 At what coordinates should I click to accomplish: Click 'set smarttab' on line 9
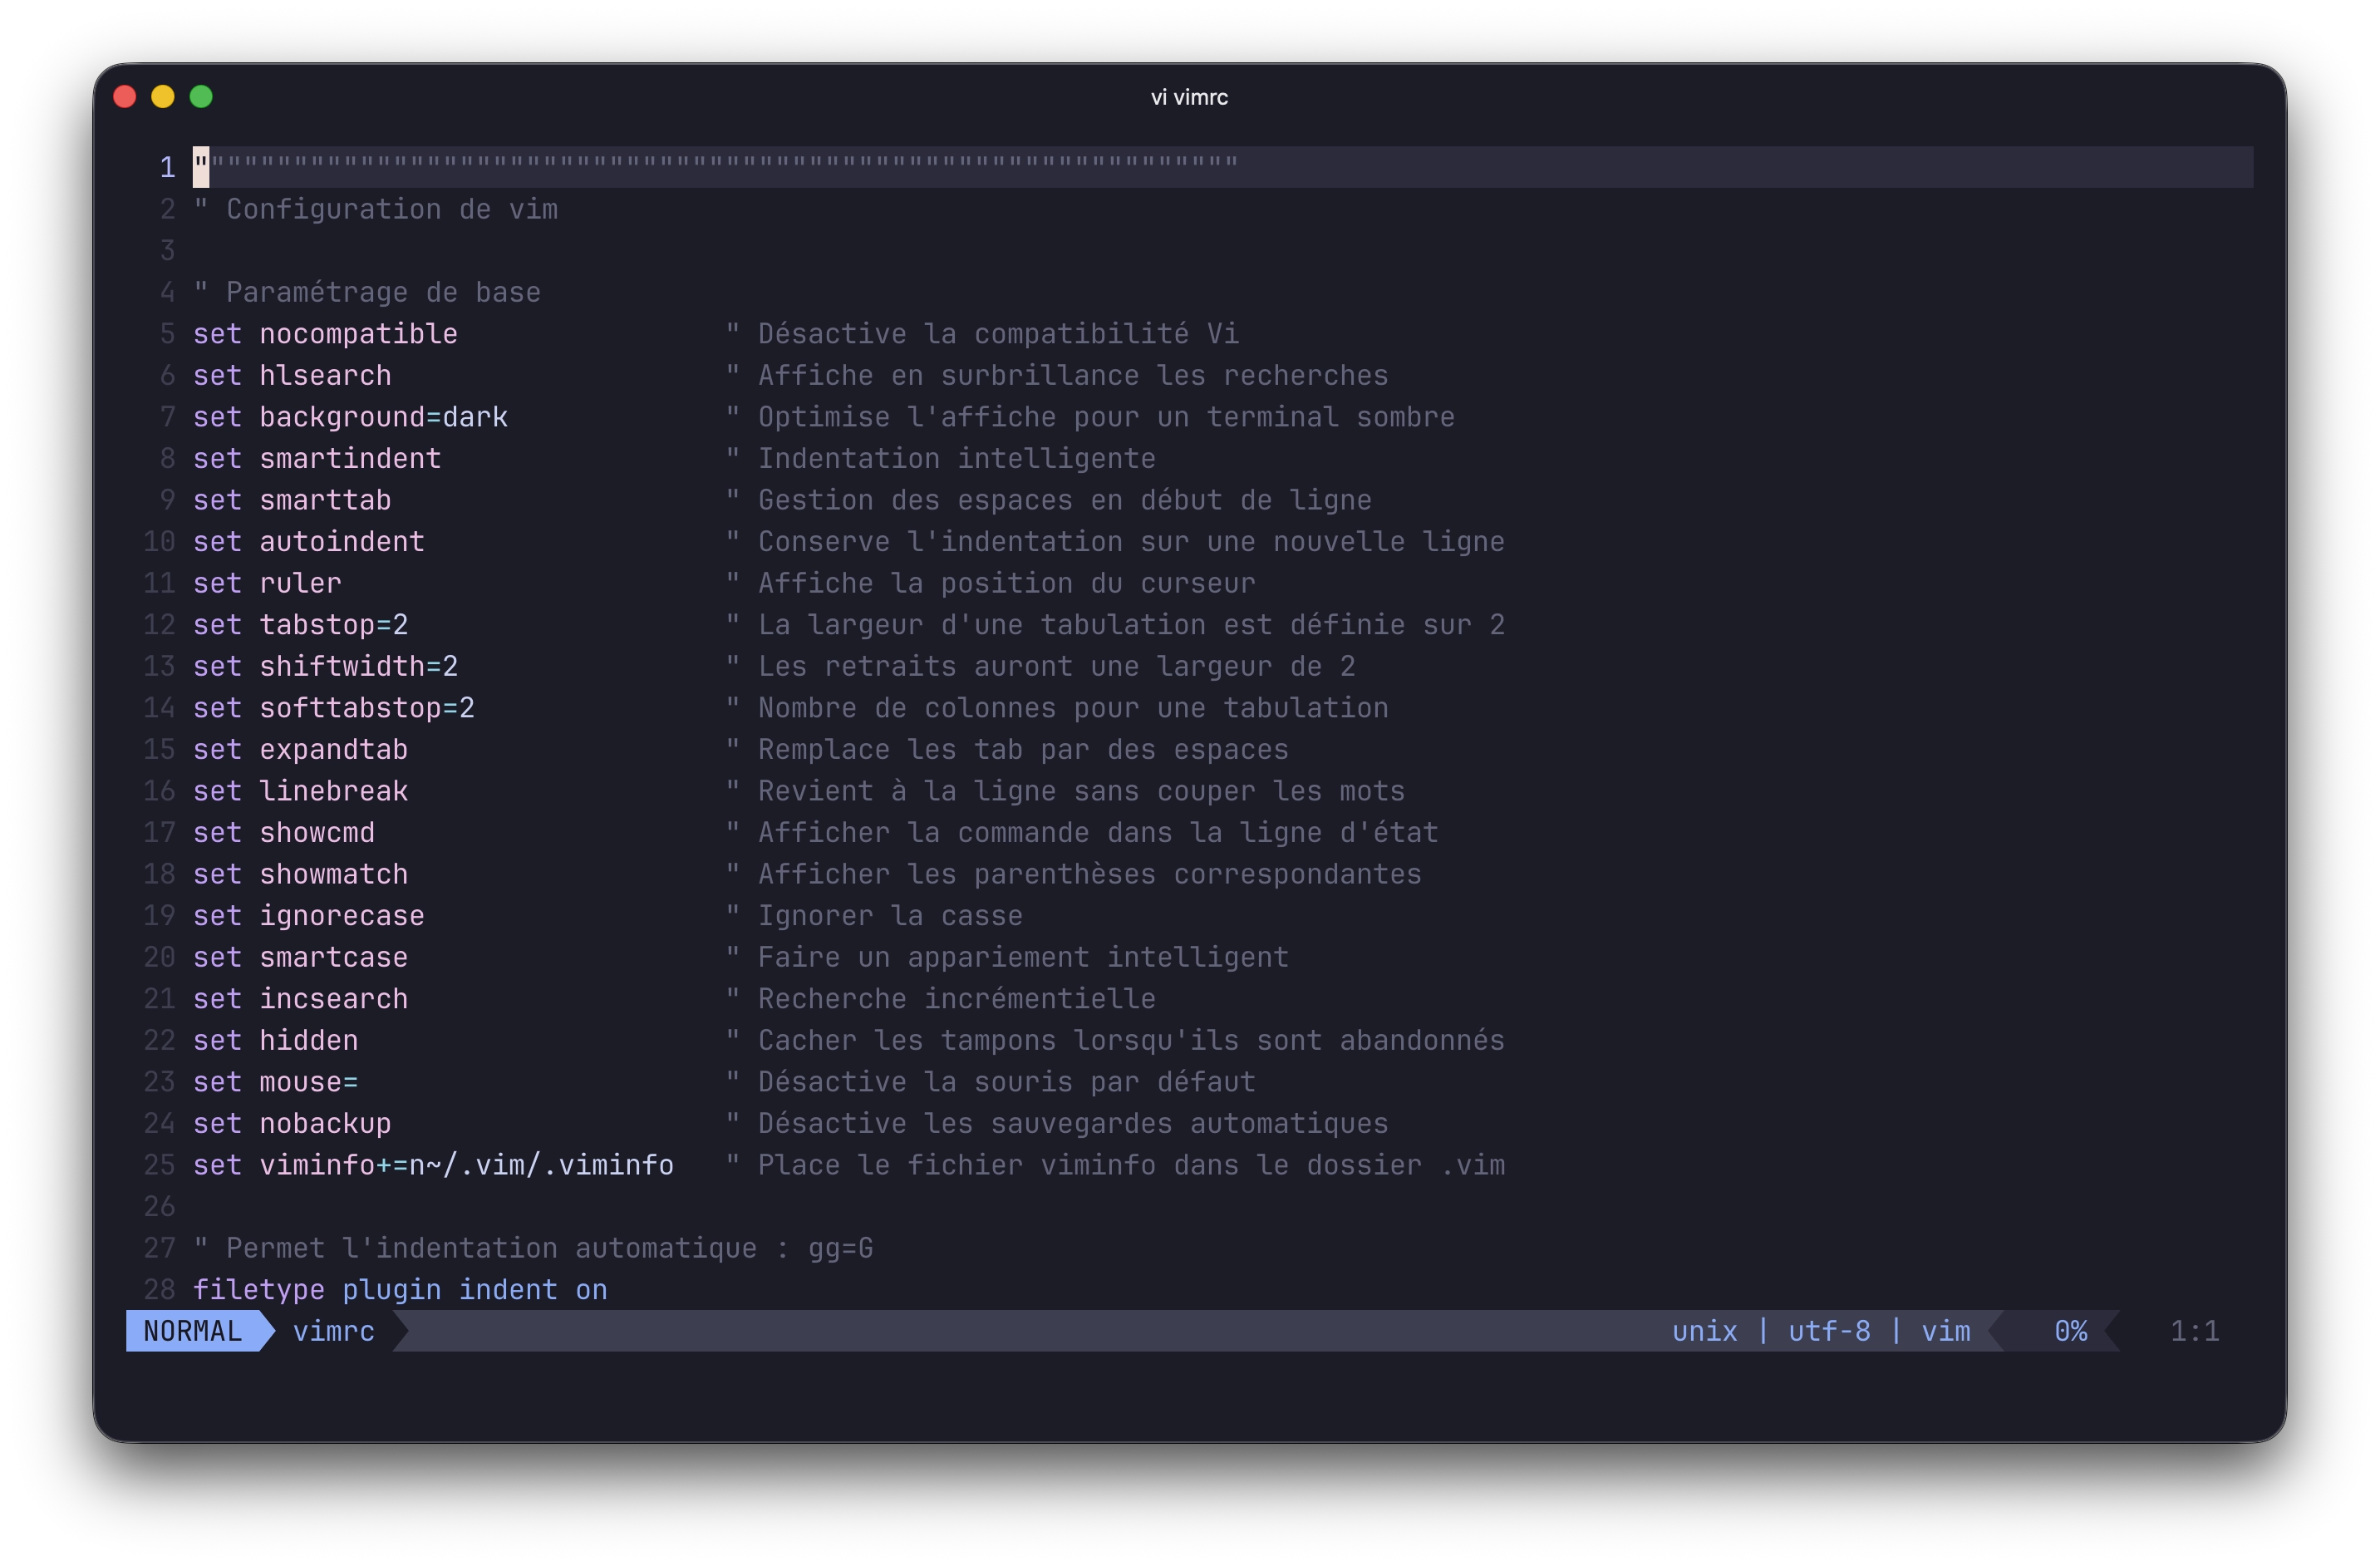[292, 500]
